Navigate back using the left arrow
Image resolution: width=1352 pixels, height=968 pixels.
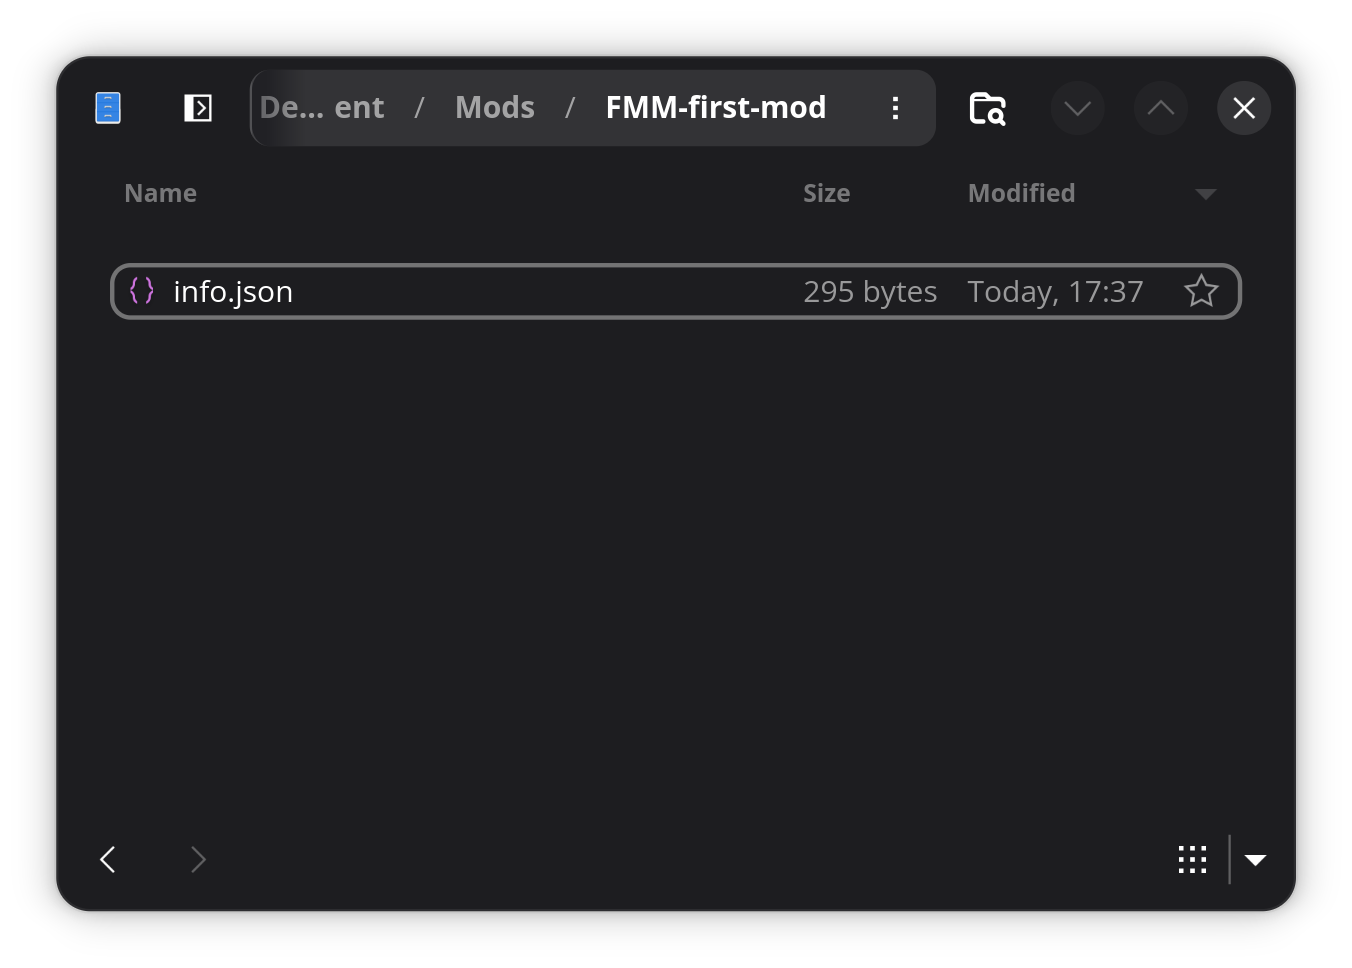click(108, 859)
